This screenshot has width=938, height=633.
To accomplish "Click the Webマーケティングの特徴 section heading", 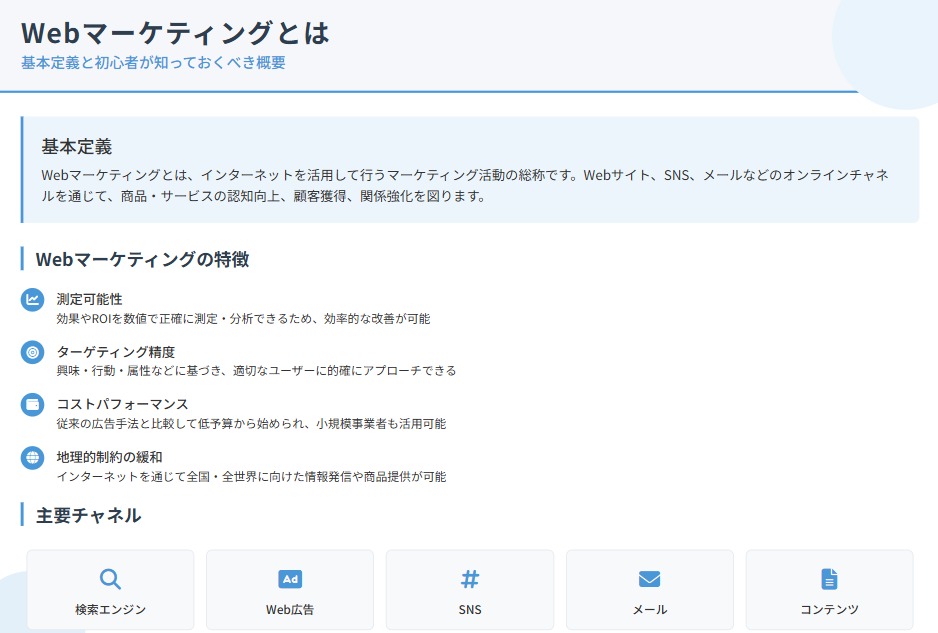I will (x=142, y=260).
